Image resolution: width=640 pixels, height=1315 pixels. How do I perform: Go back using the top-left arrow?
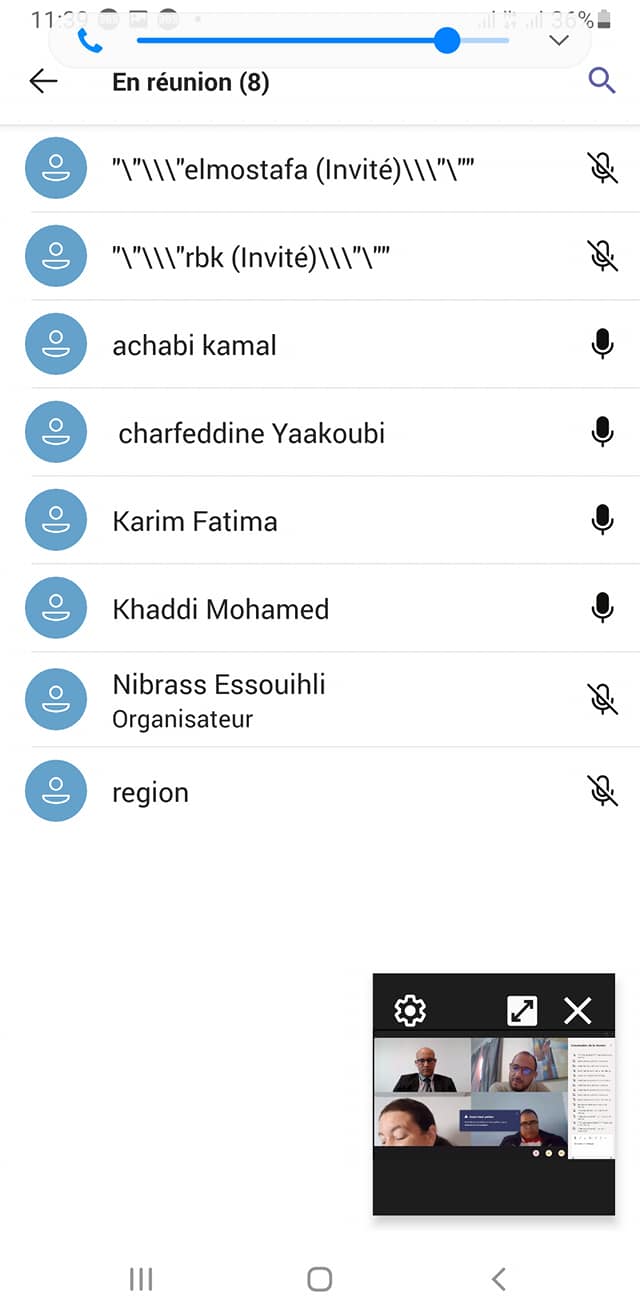click(43, 81)
